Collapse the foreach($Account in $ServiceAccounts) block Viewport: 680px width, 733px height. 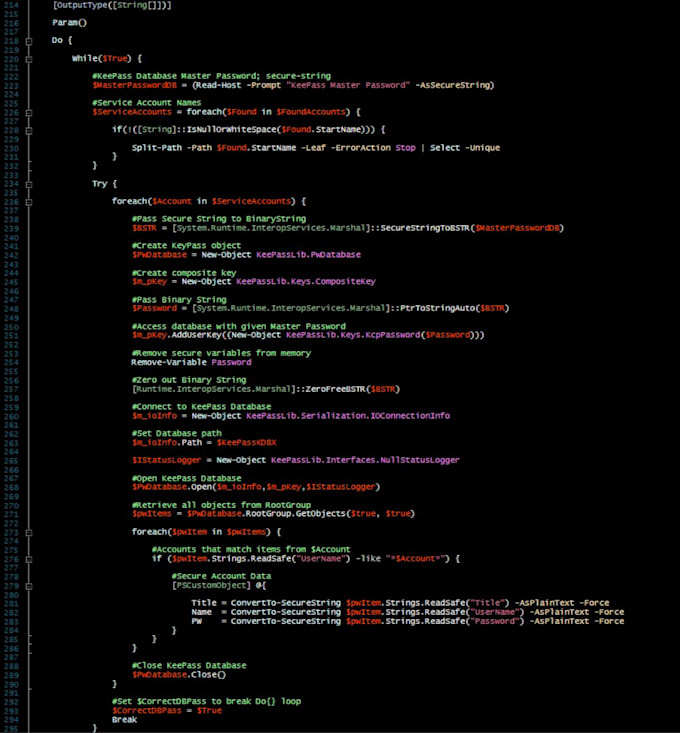pos(29,202)
